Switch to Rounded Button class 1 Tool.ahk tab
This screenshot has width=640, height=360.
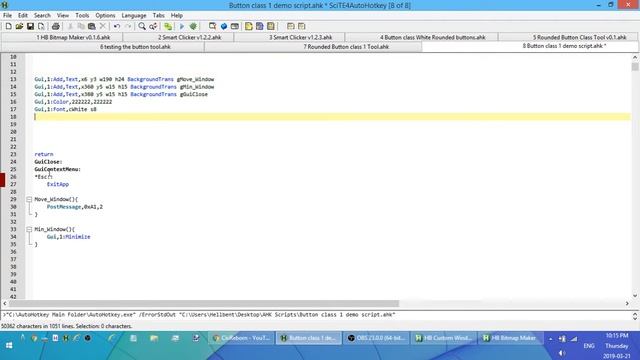(x=313, y=47)
